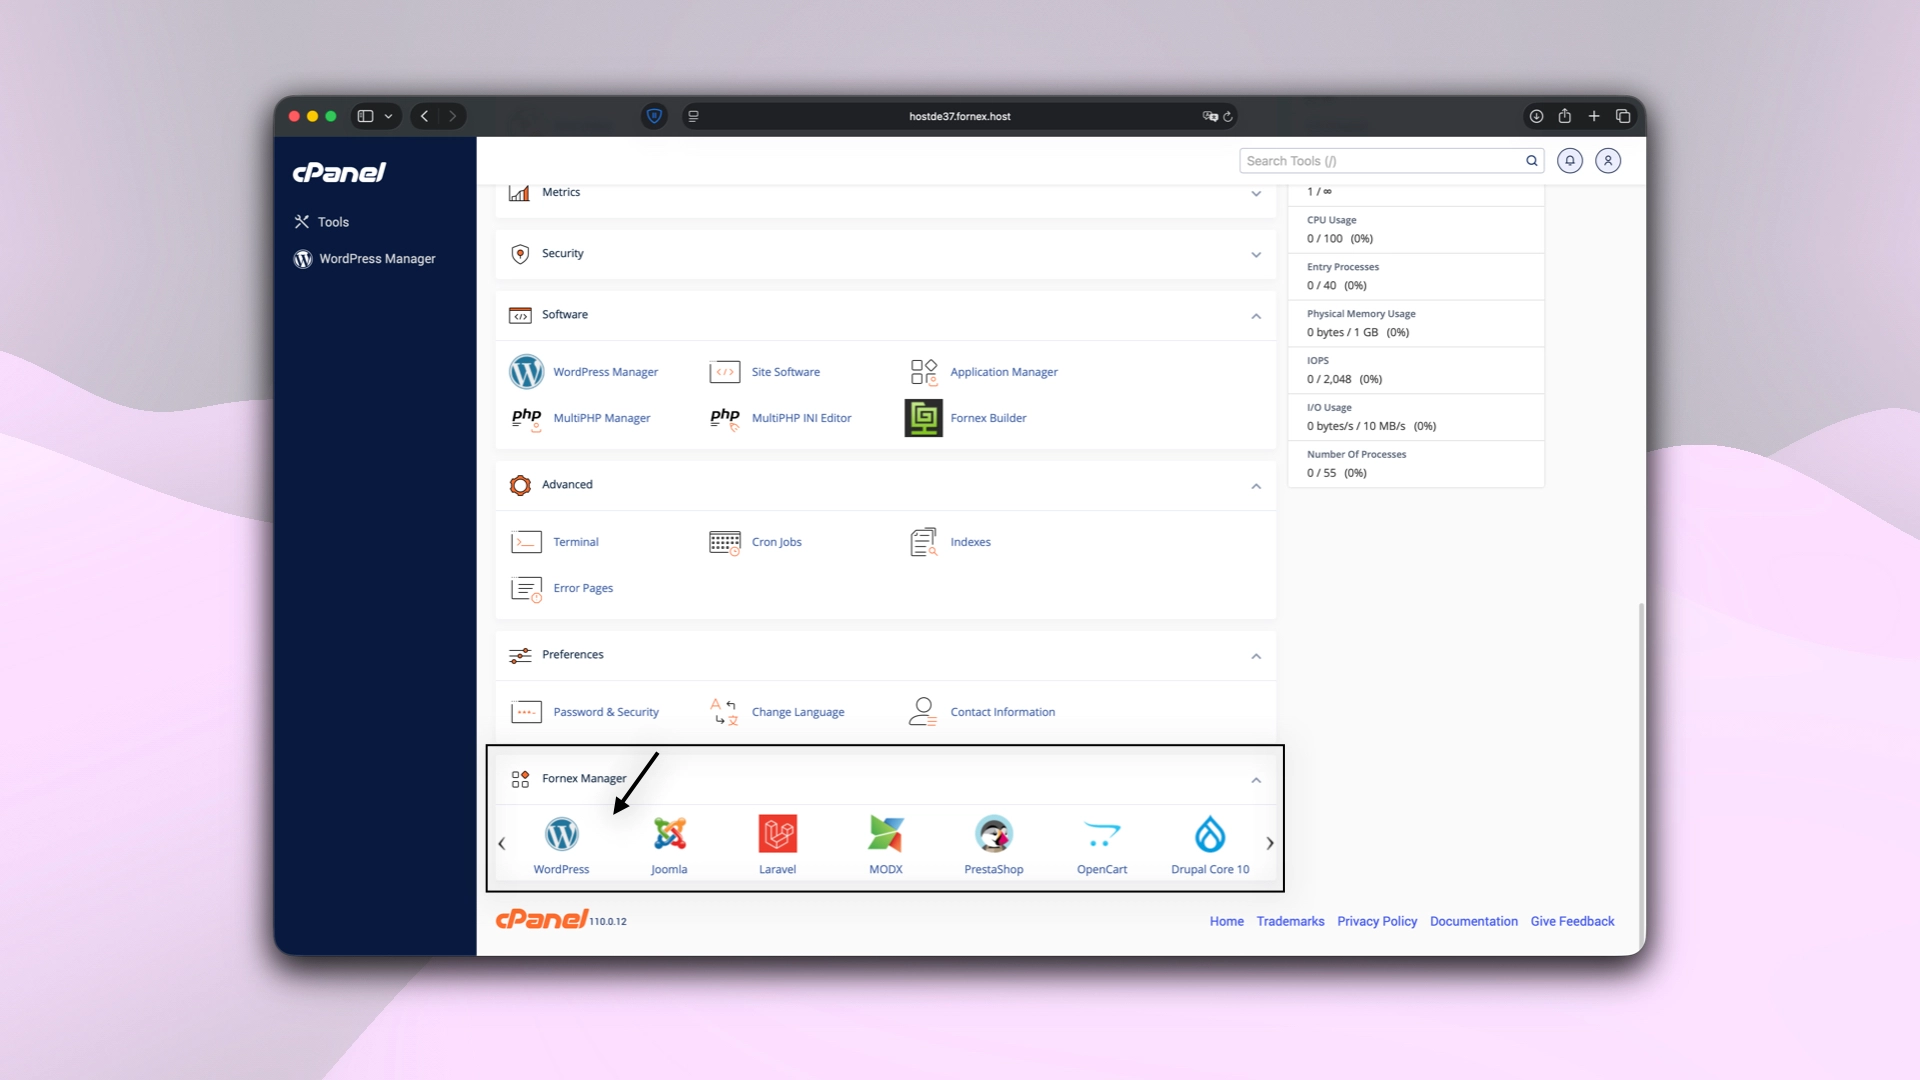Viewport: 1920px width, 1080px height.
Task: Open the Indexes tool
Action: pyautogui.click(x=969, y=541)
